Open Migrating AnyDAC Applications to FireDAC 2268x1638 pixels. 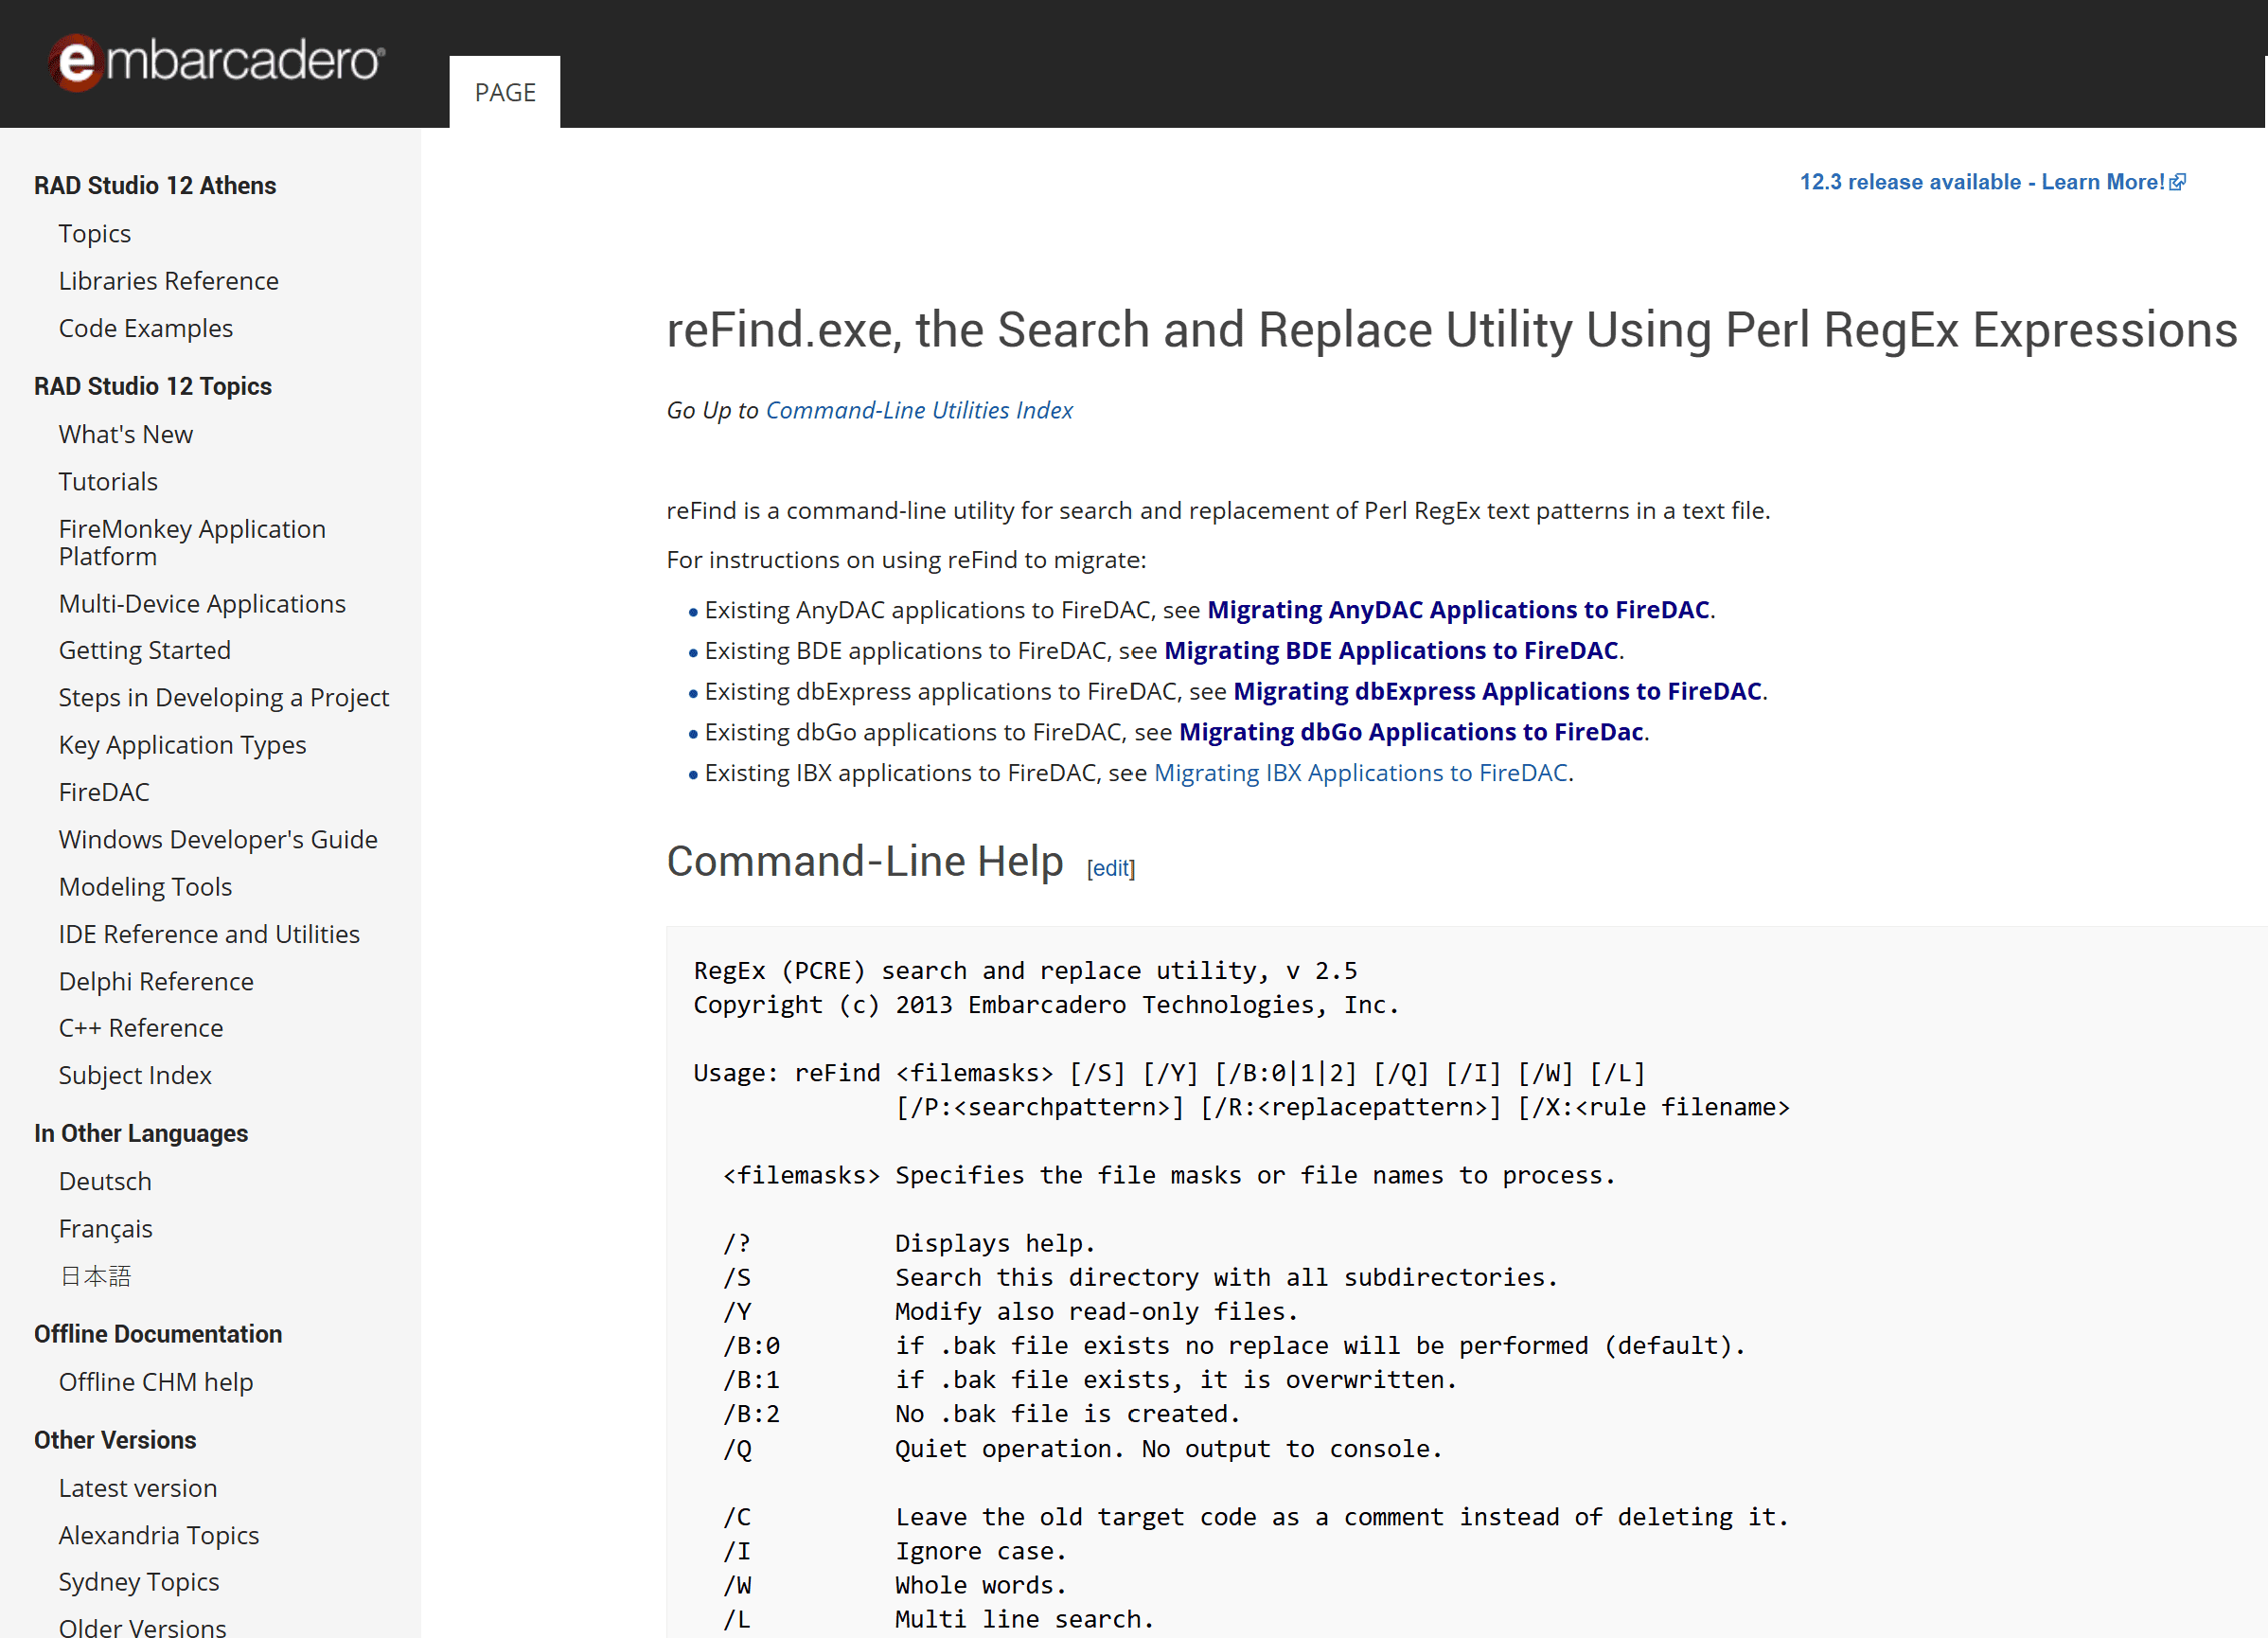coord(1458,609)
